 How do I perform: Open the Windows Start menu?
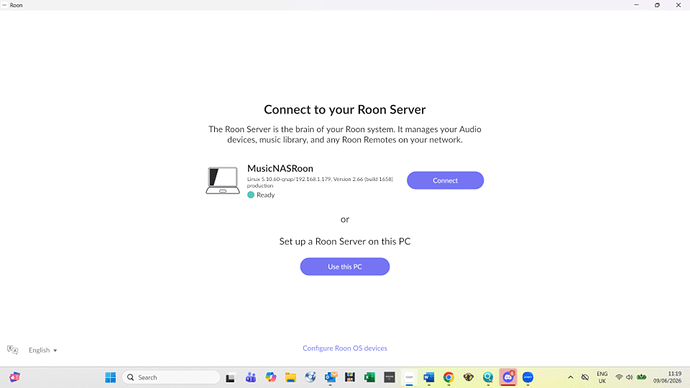tap(110, 377)
